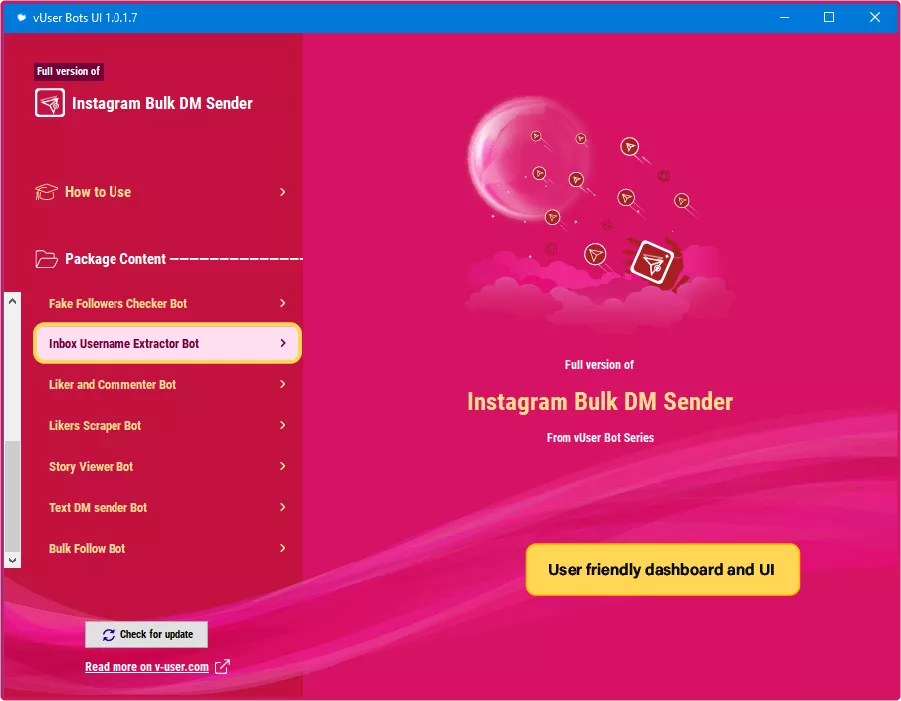This screenshot has height=701, width=901.
Task: Click the external link icon beside v-user.com
Action: [222, 667]
